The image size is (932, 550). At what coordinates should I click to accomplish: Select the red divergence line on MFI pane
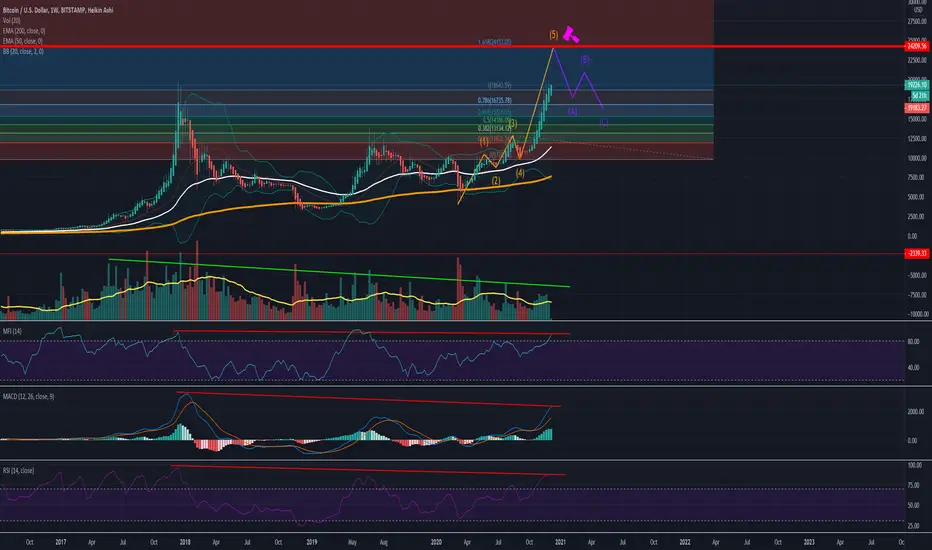(x=371, y=332)
